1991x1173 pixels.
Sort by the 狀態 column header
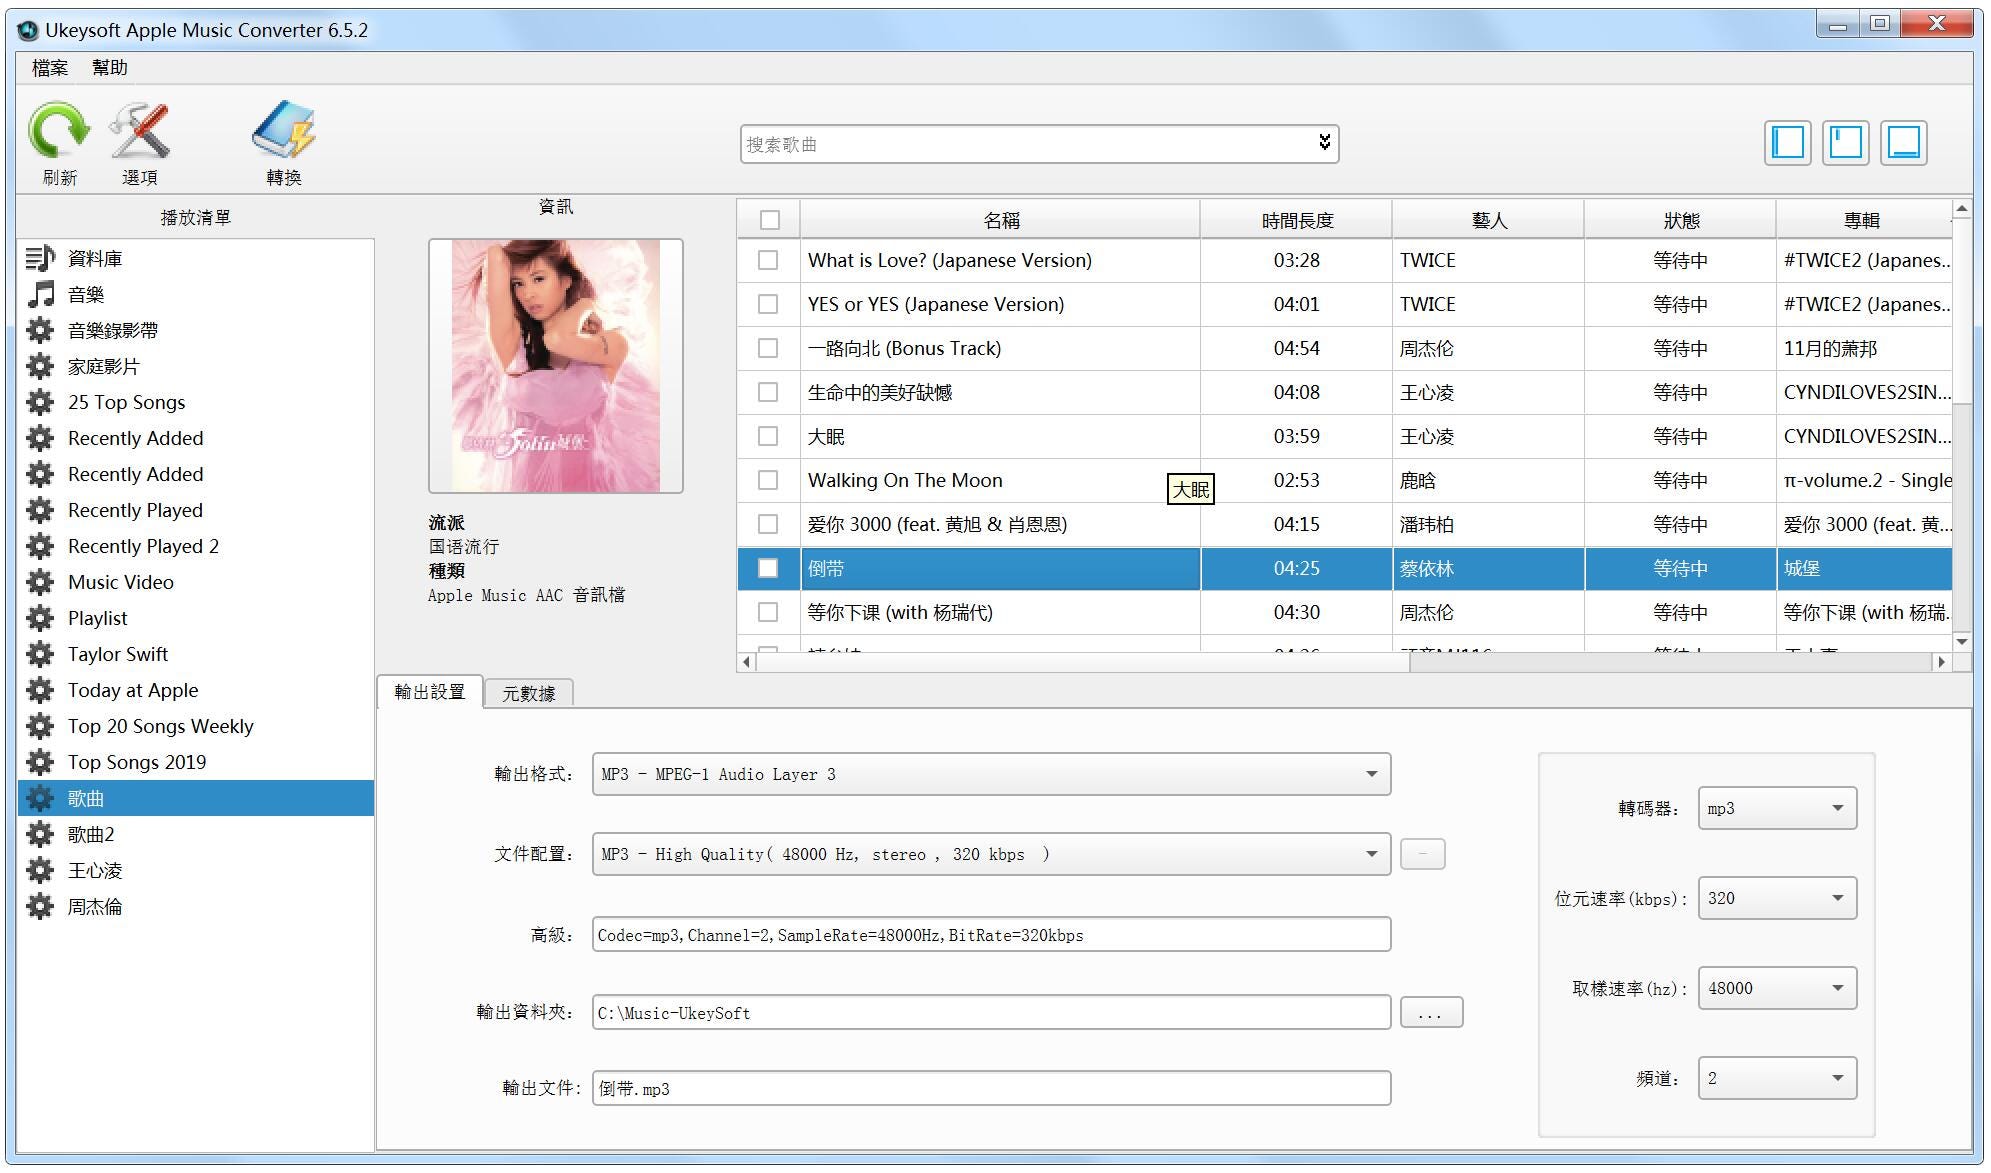coord(1680,220)
